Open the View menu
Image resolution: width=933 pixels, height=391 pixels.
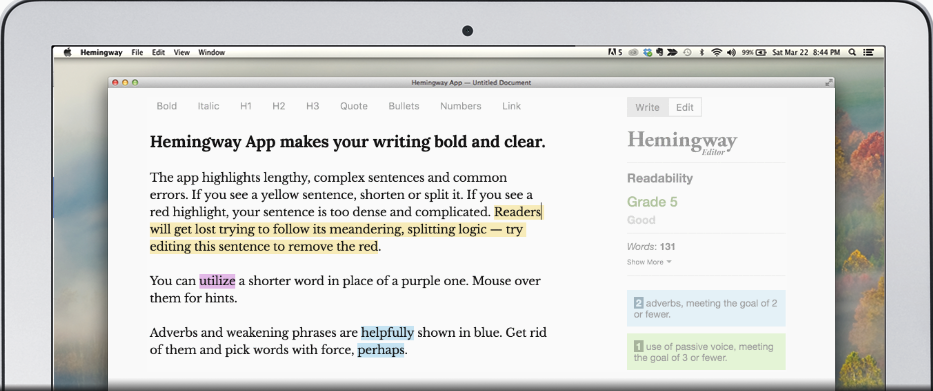[181, 52]
